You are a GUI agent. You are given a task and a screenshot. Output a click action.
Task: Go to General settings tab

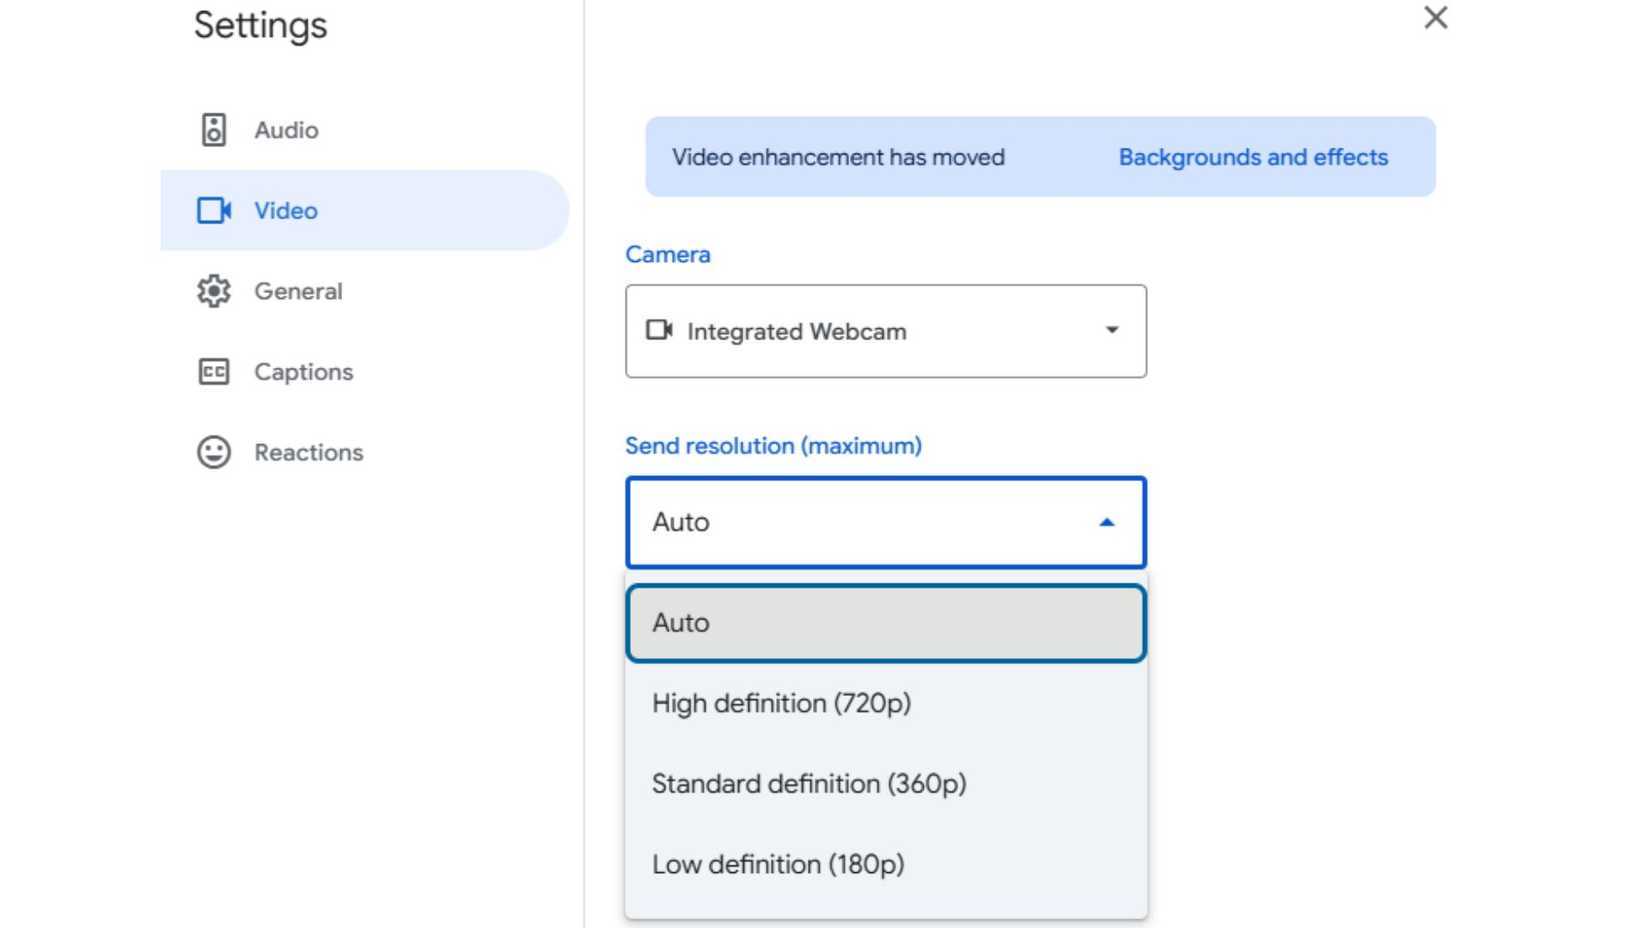[365, 291]
